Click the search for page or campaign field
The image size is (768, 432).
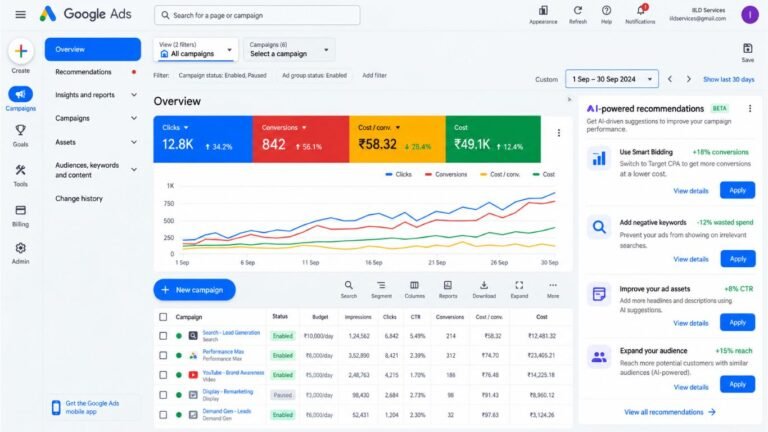(x=257, y=15)
